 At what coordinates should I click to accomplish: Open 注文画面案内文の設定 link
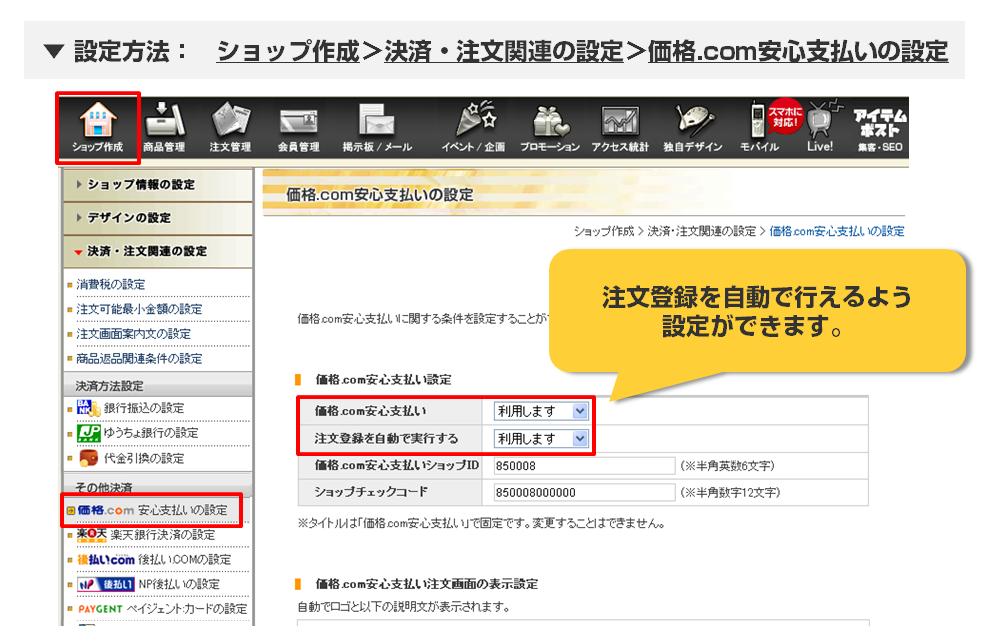(133, 334)
